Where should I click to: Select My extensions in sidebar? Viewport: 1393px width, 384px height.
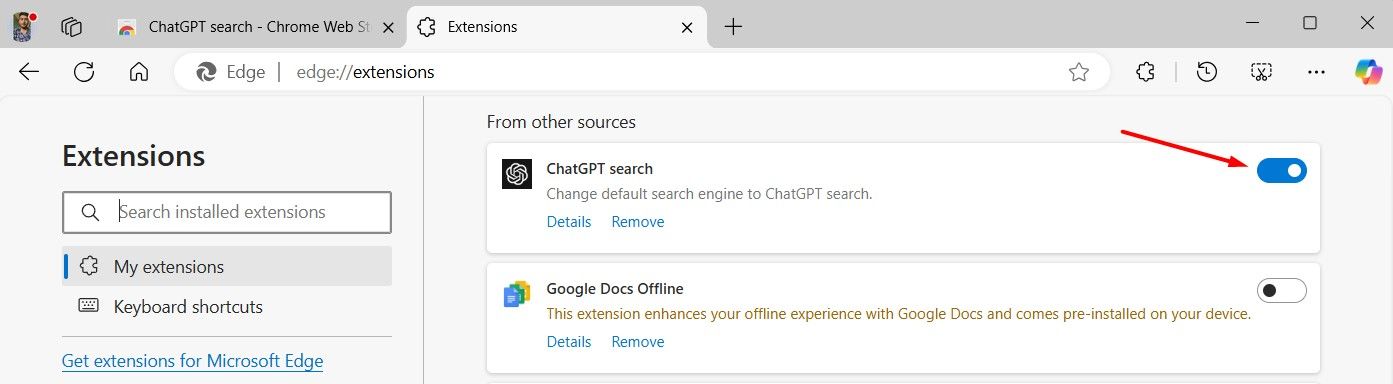tap(227, 267)
